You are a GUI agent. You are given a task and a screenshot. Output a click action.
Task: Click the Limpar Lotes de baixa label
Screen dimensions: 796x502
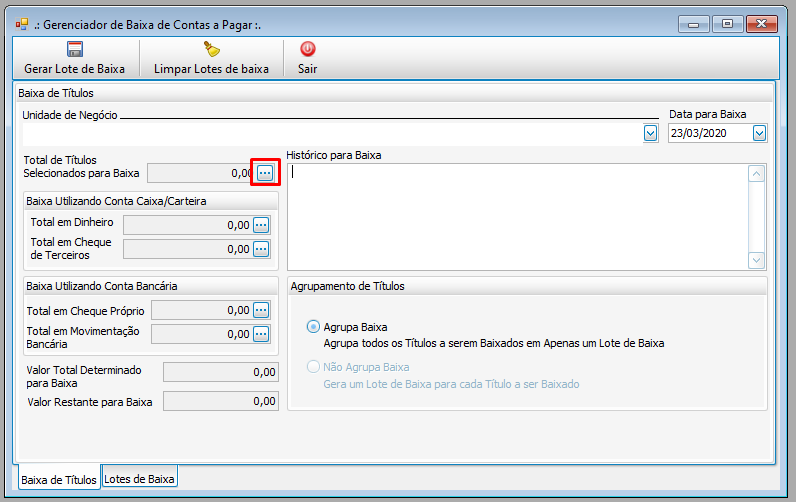211,69
